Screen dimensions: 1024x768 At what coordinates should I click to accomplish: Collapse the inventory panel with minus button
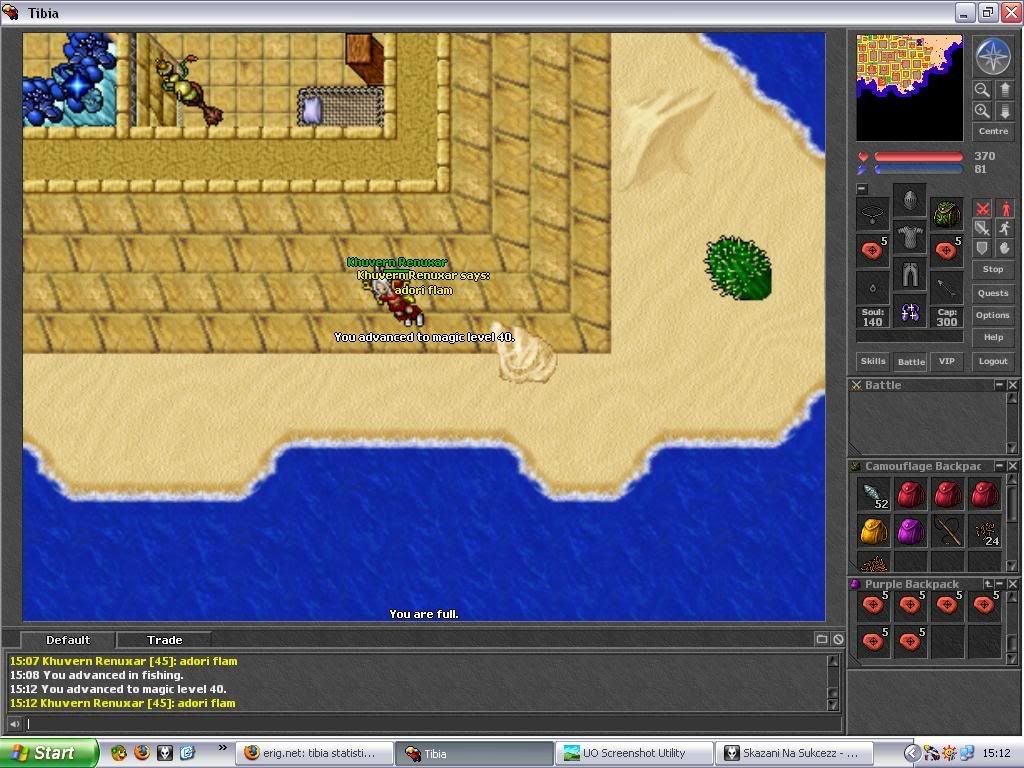pyautogui.click(x=862, y=189)
